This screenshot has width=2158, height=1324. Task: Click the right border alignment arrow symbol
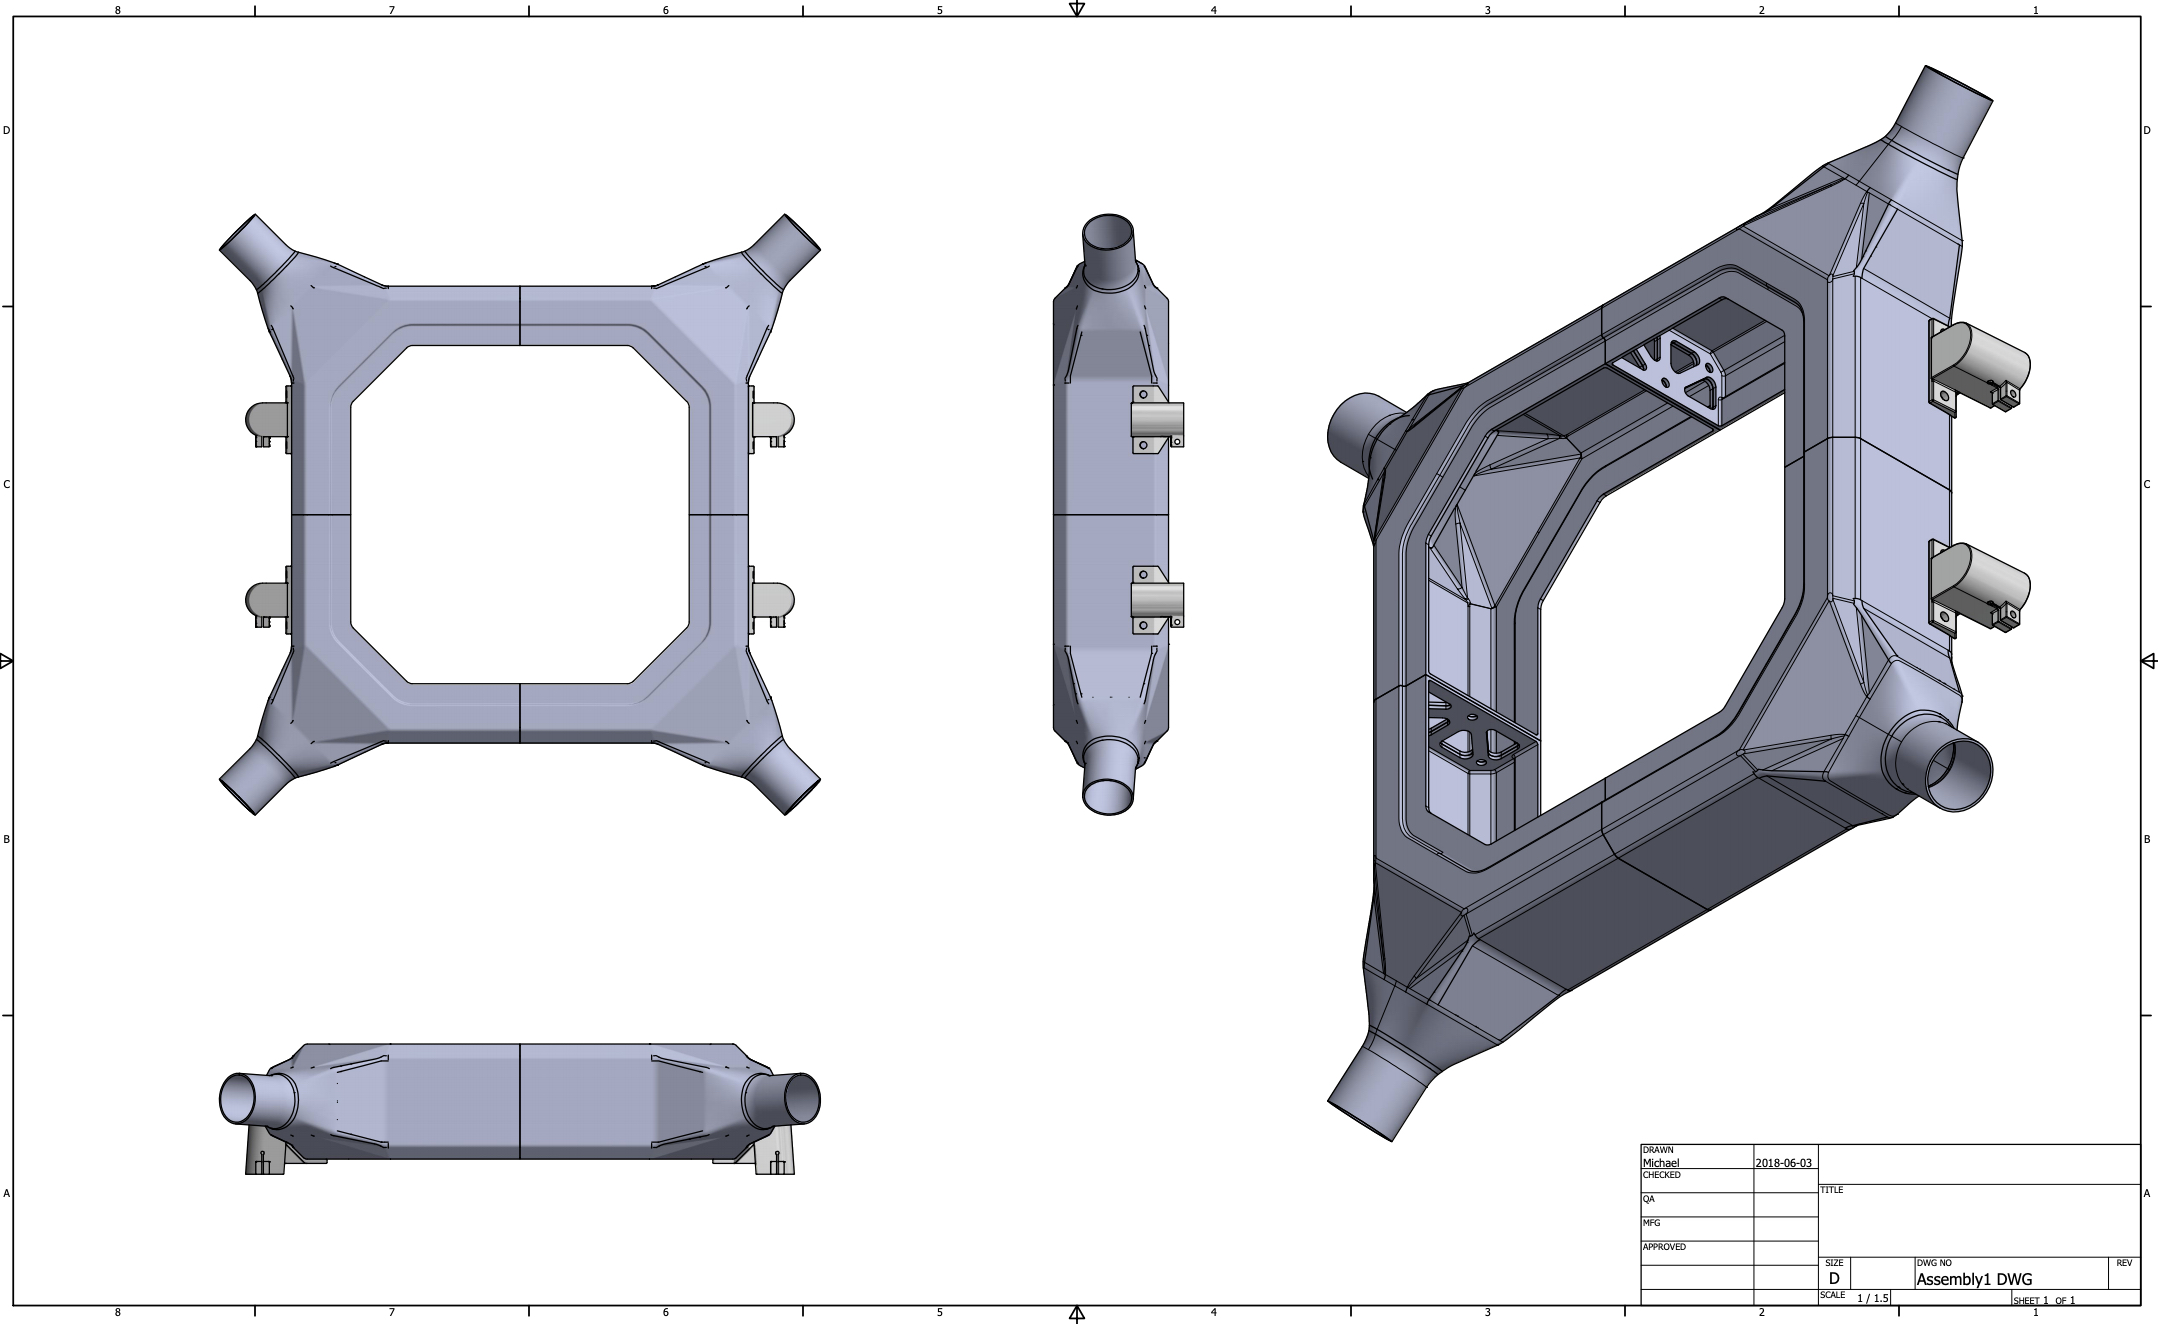(2150, 662)
